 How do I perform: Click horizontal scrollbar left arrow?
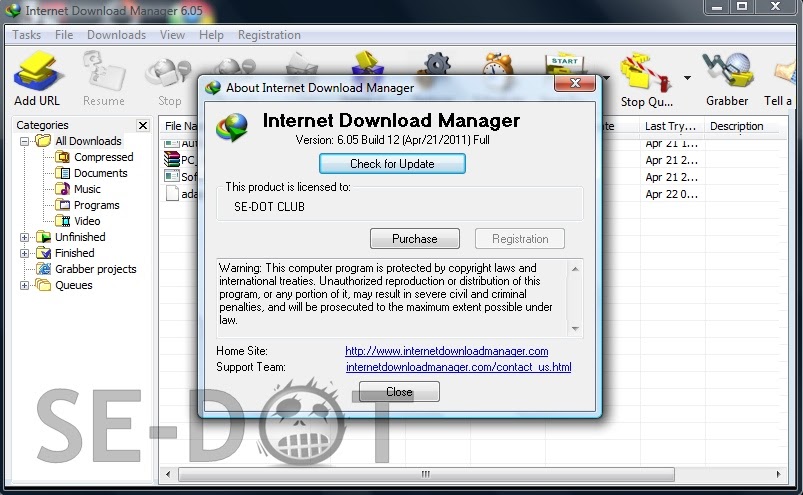pyautogui.click(x=168, y=474)
